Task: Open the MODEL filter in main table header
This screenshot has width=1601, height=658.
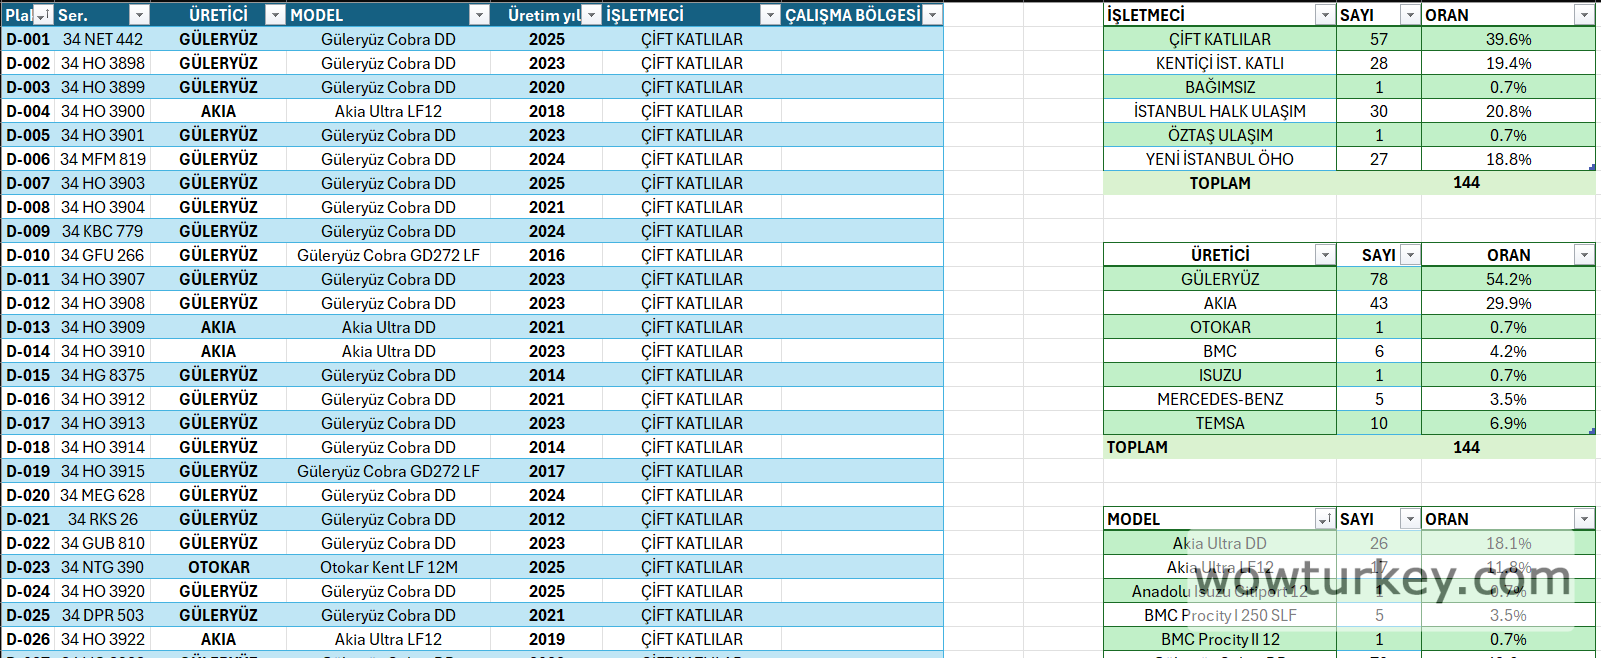Action: (x=479, y=15)
